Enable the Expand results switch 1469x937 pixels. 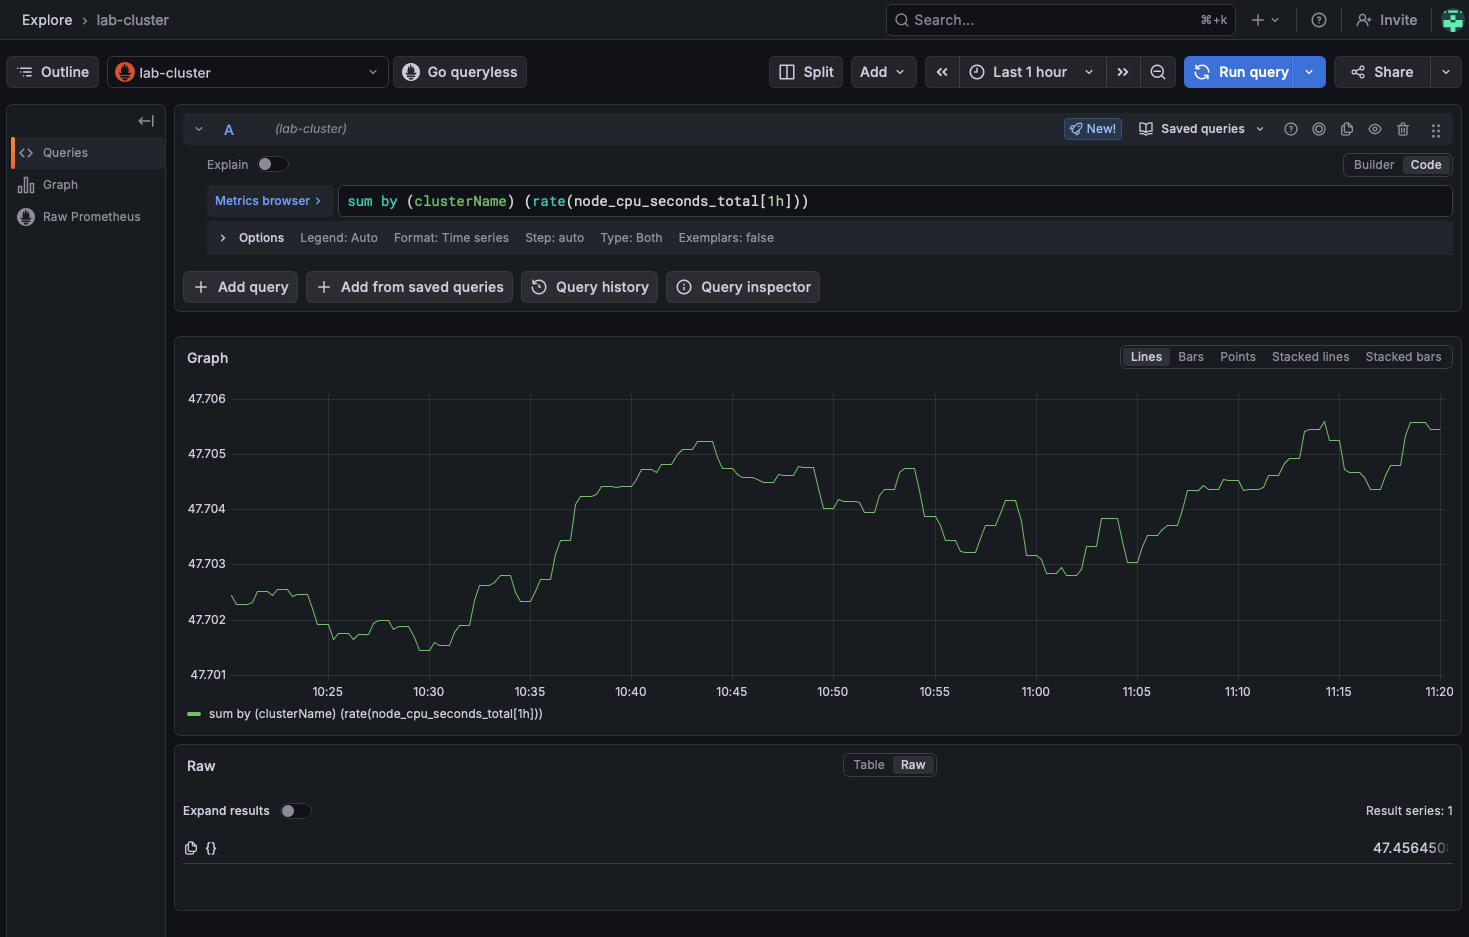pyautogui.click(x=295, y=811)
